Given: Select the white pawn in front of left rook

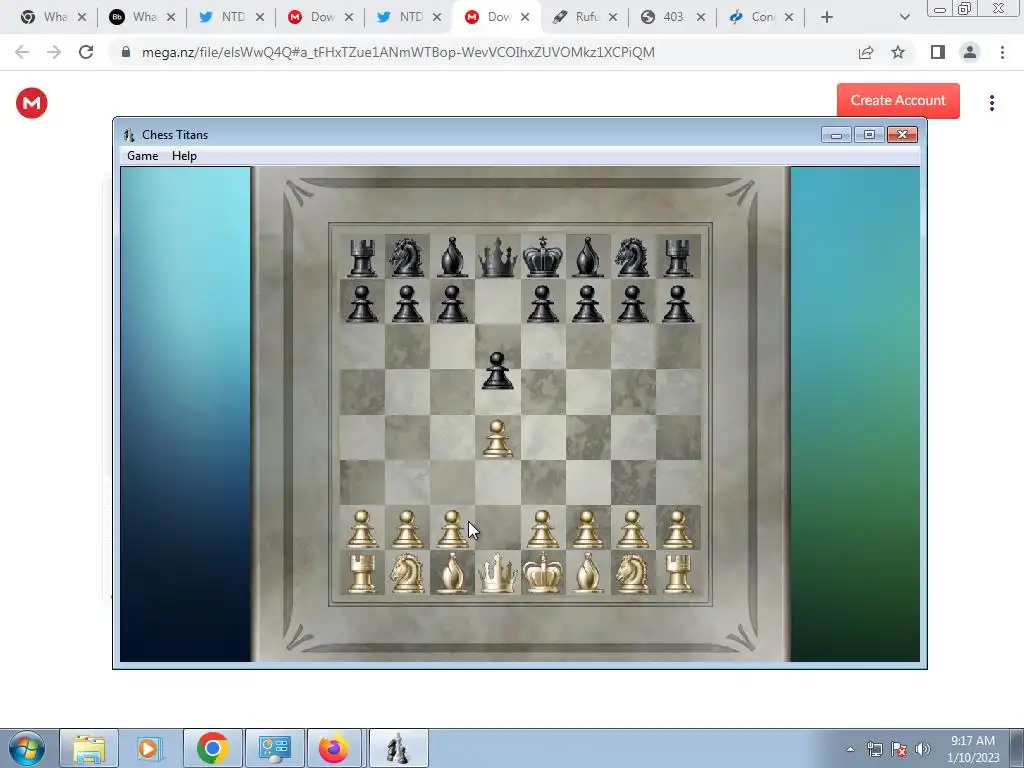Looking at the screenshot, I should 362,528.
